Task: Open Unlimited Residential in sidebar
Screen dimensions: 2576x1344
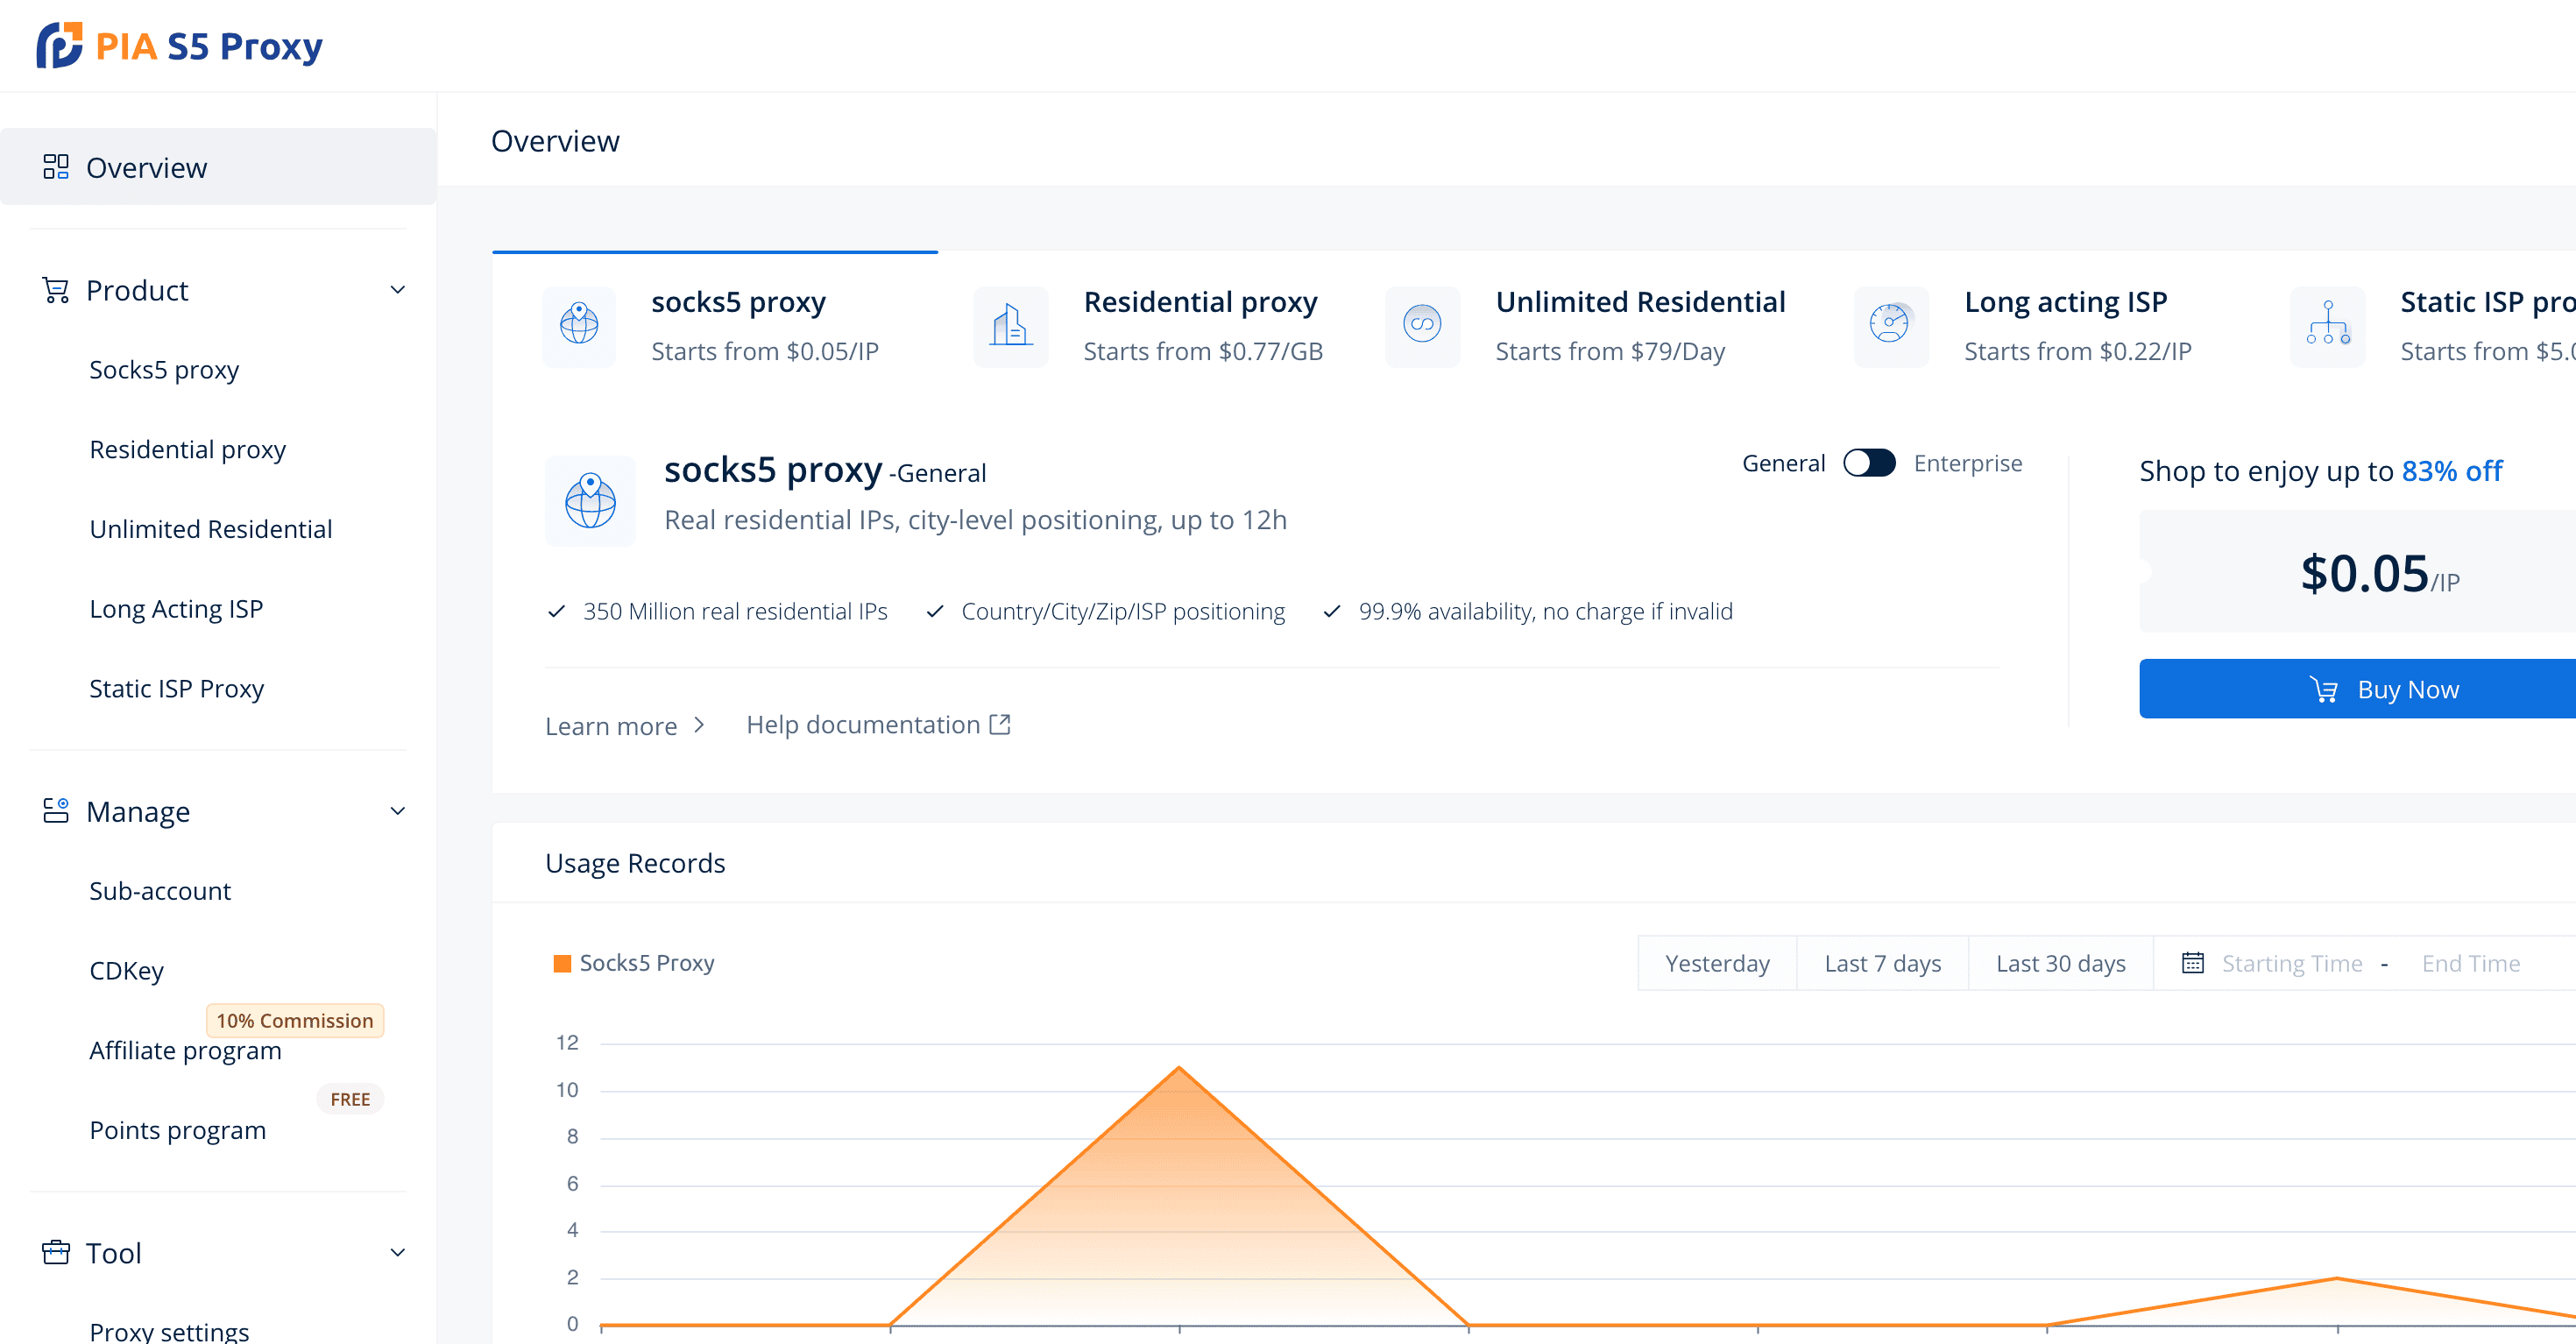Action: [210, 529]
